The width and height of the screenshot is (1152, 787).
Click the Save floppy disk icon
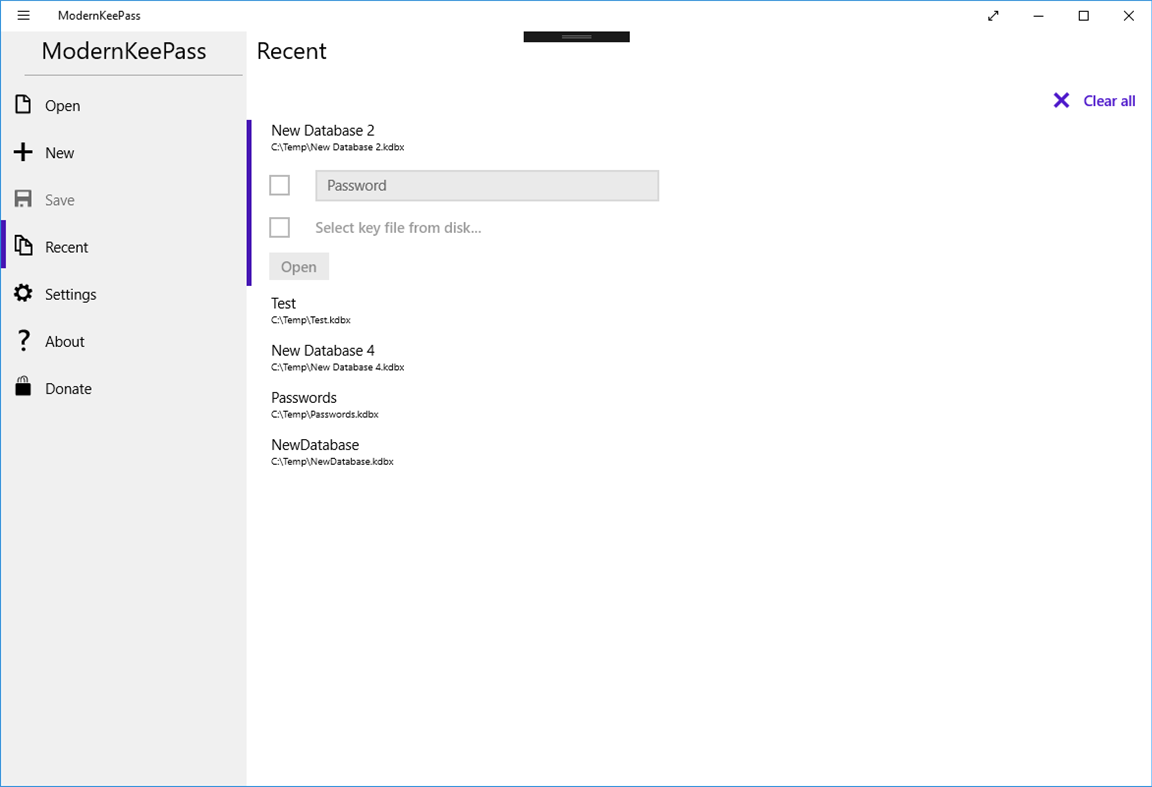(x=22, y=199)
